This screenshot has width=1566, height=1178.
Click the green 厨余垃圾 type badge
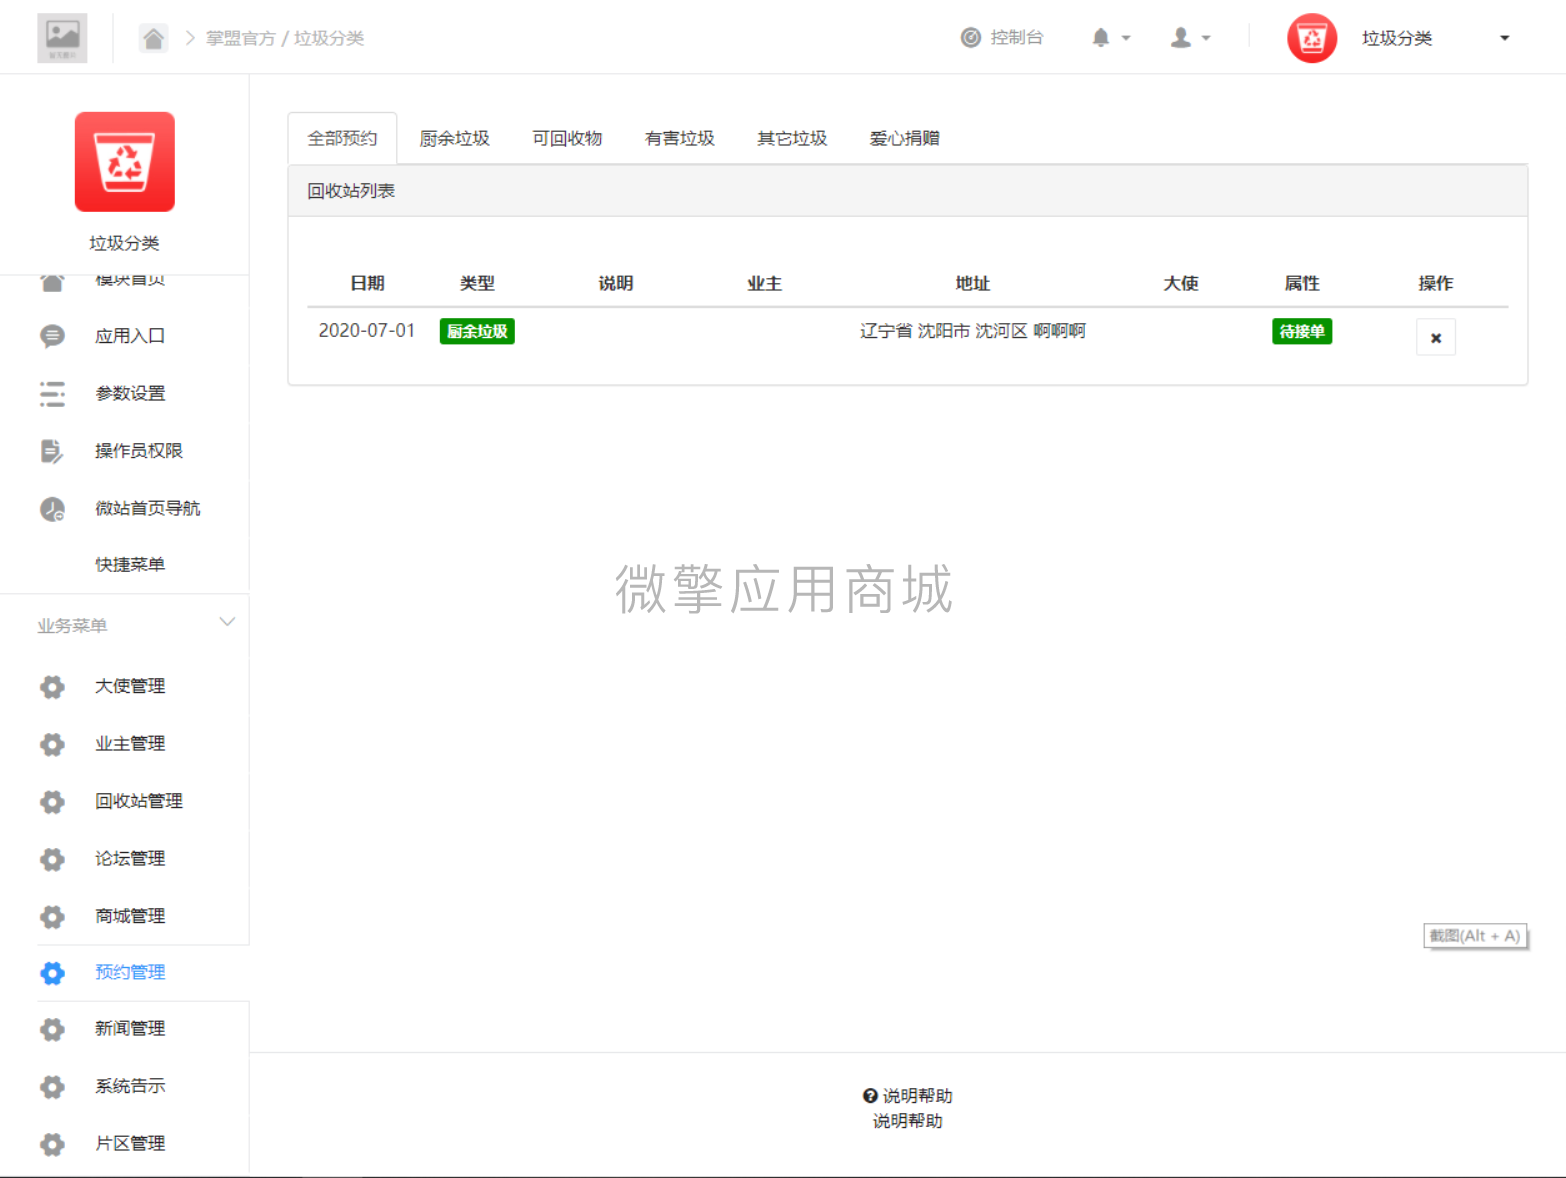477,331
